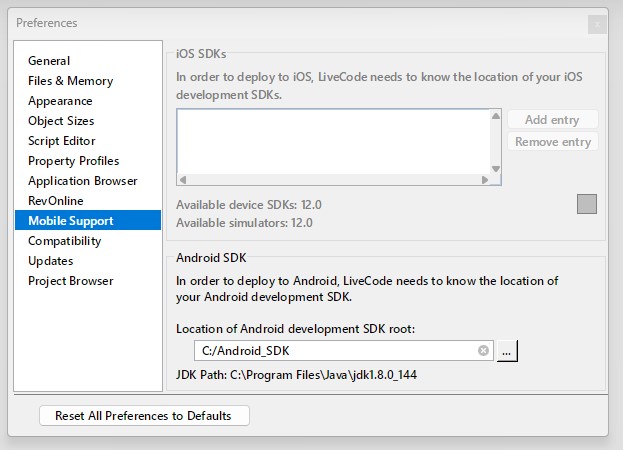Click Remove entry for iOS SDKs
This screenshot has width=623, height=450.
[552, 142]
